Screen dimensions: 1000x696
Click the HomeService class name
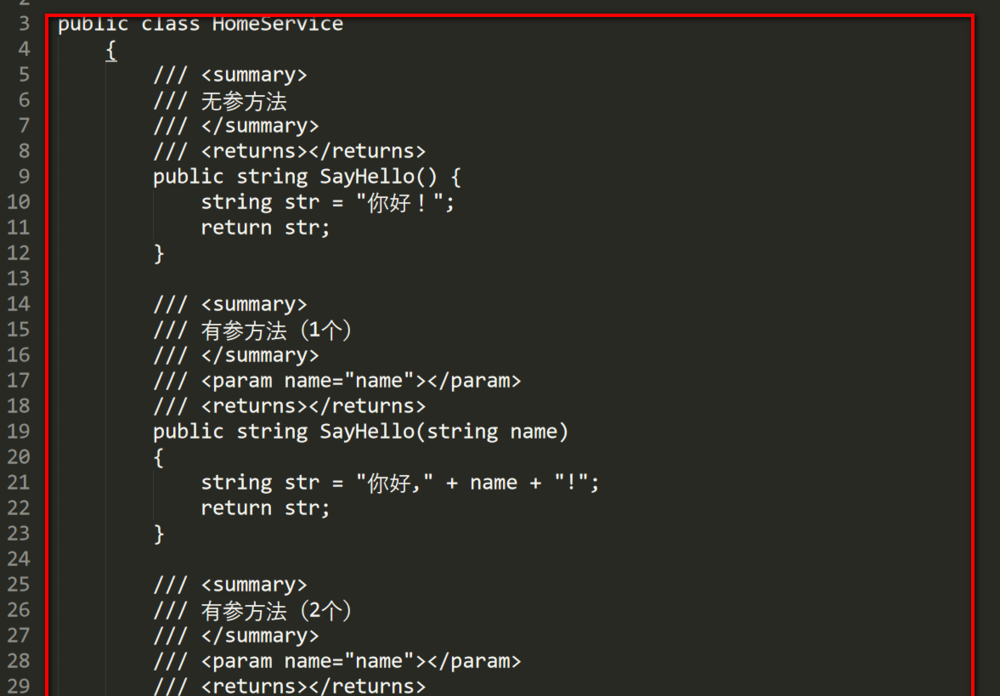click(x=277, y=24)
